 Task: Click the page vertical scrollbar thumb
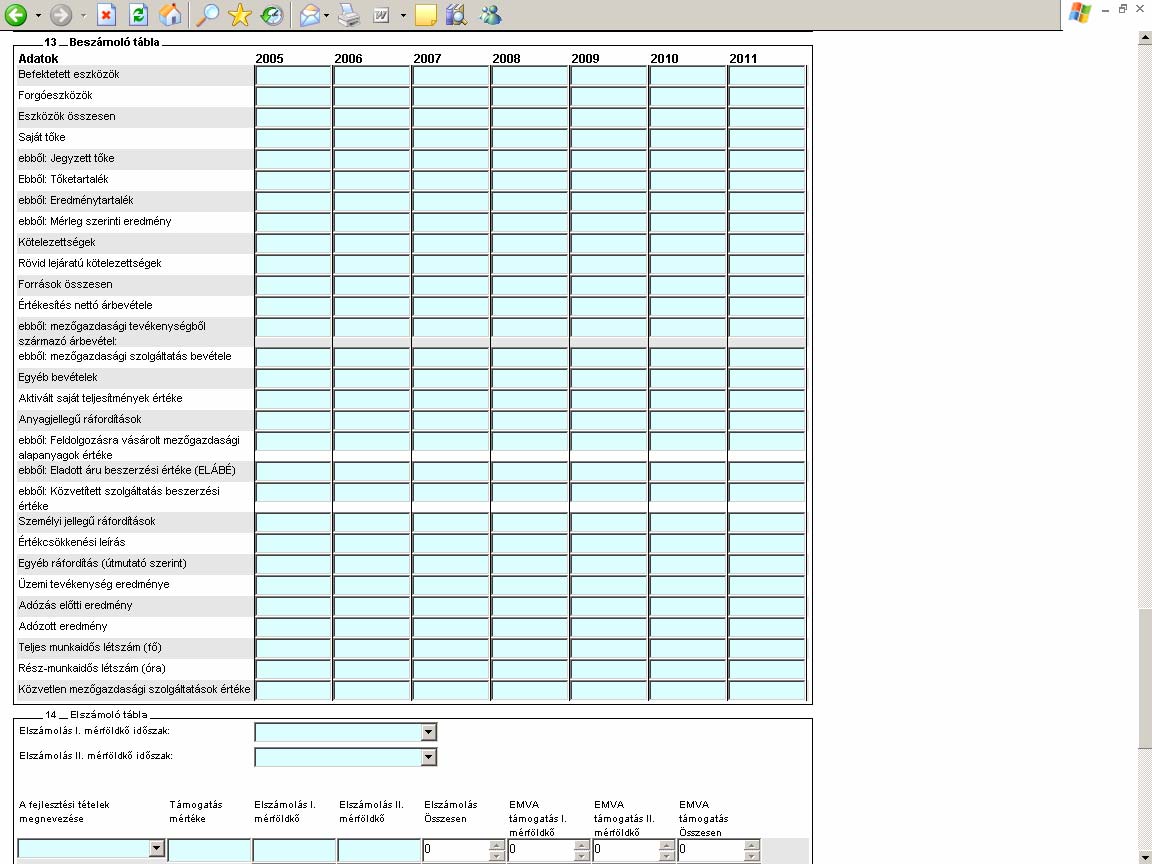1145,677
